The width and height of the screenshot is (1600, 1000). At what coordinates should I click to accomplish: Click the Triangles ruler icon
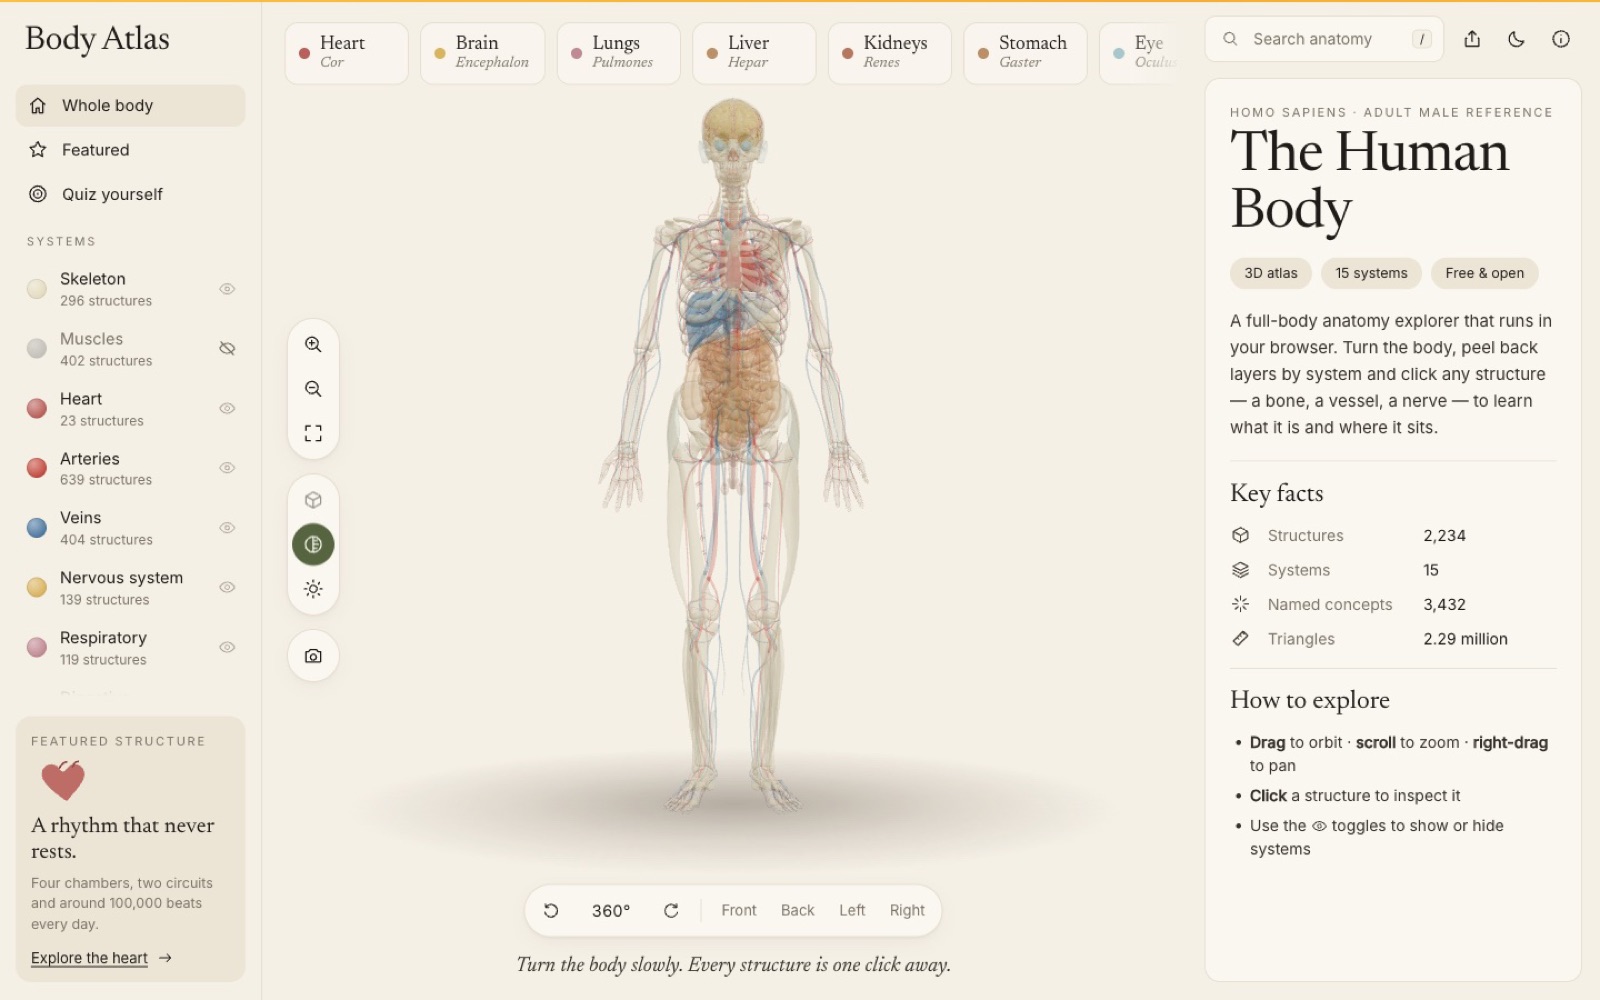(x=1241, y=638)
